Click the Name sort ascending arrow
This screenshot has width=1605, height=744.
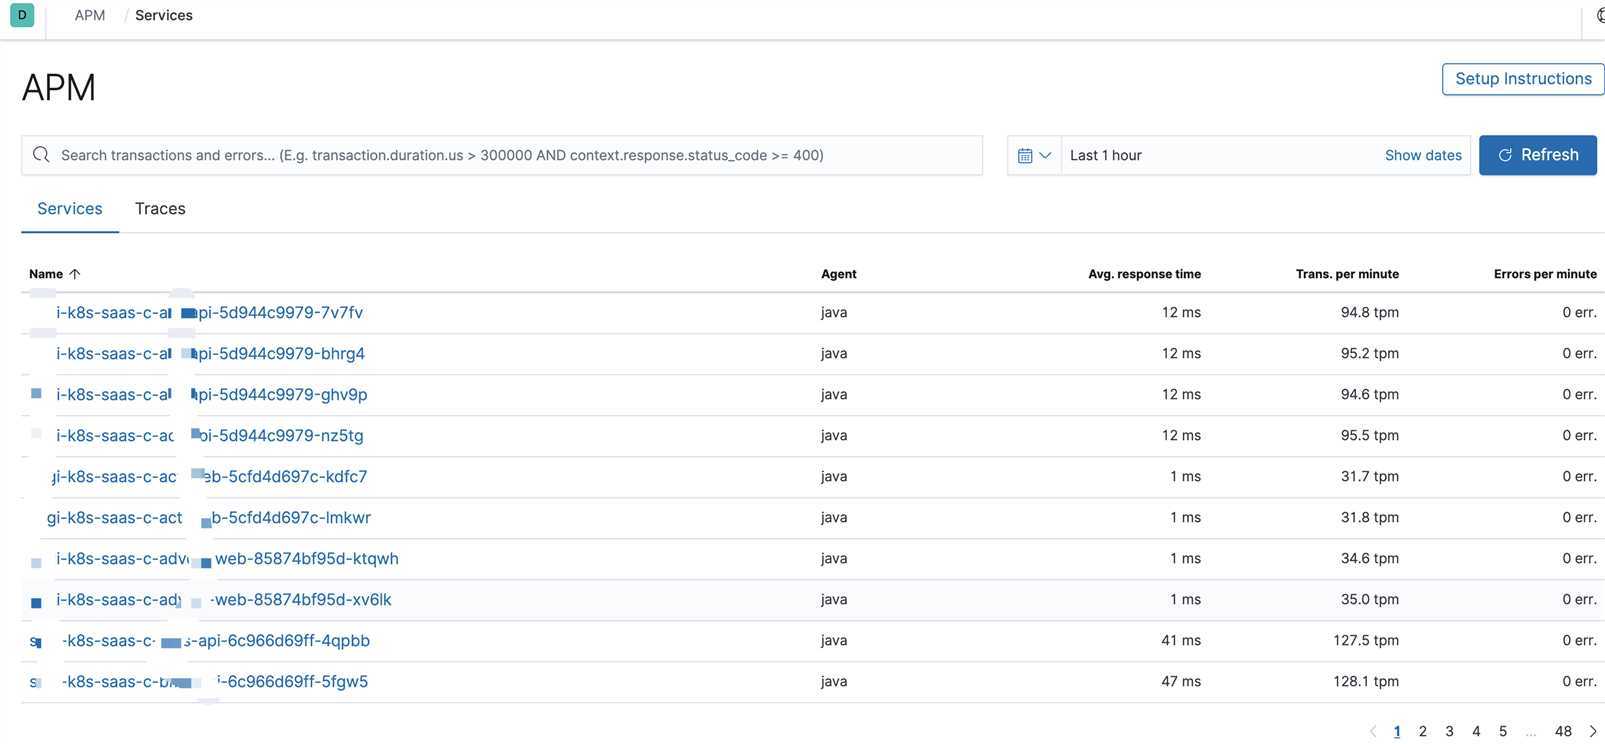(75, 274)
